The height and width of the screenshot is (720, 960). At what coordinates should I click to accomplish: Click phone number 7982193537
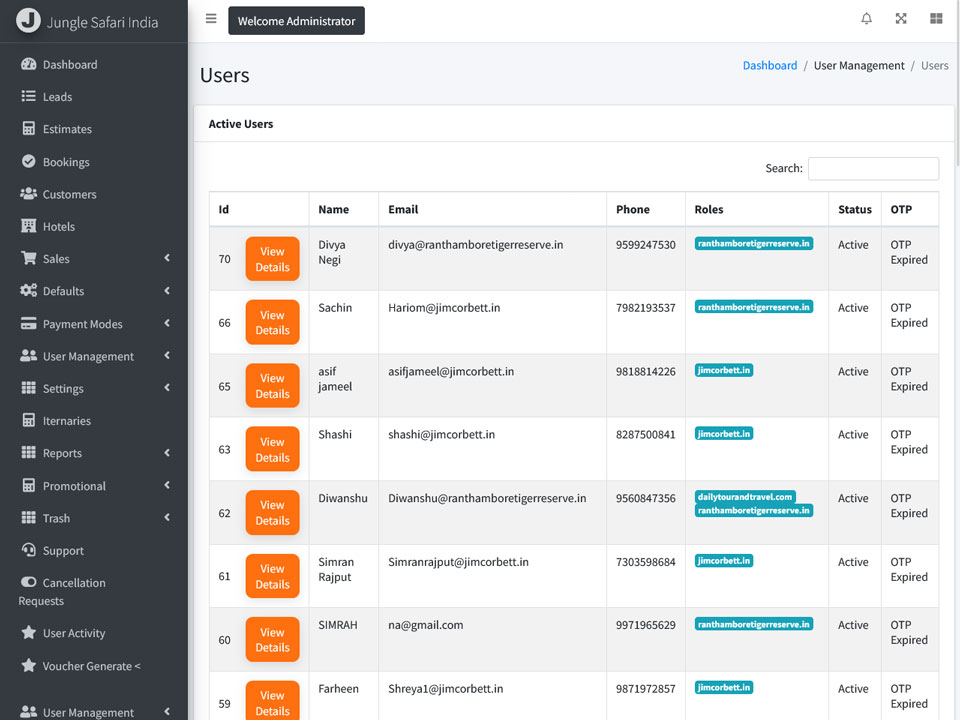[646, 308]
